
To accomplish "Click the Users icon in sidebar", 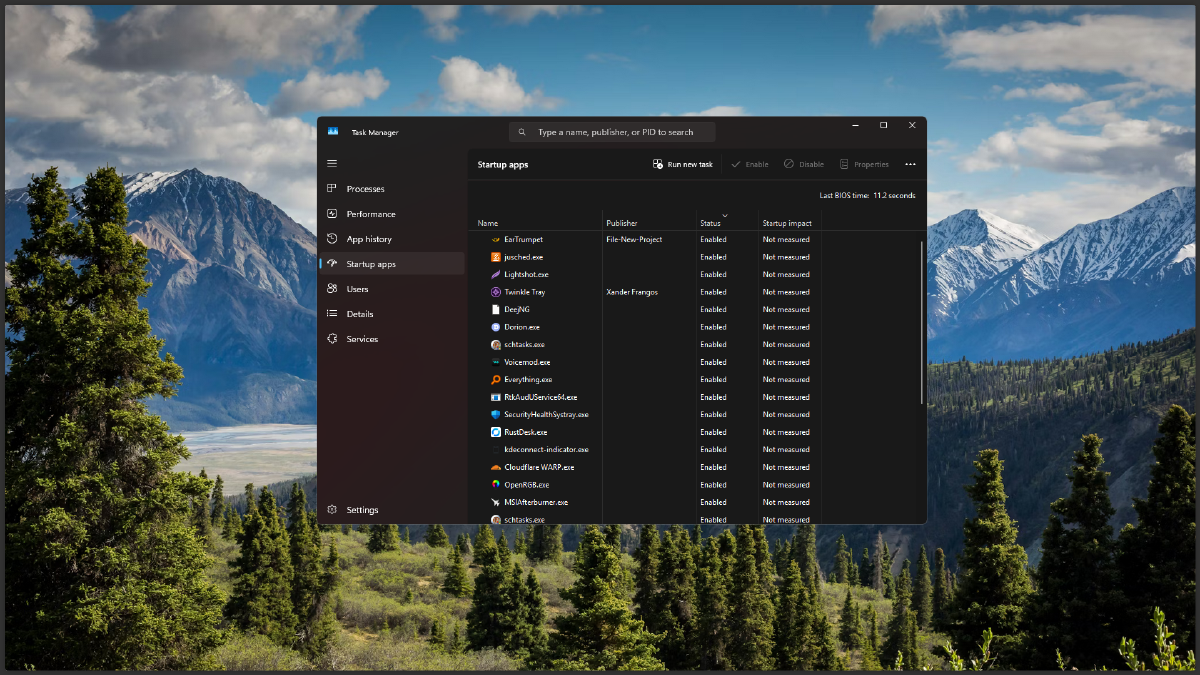I will [x=332, y=289].
